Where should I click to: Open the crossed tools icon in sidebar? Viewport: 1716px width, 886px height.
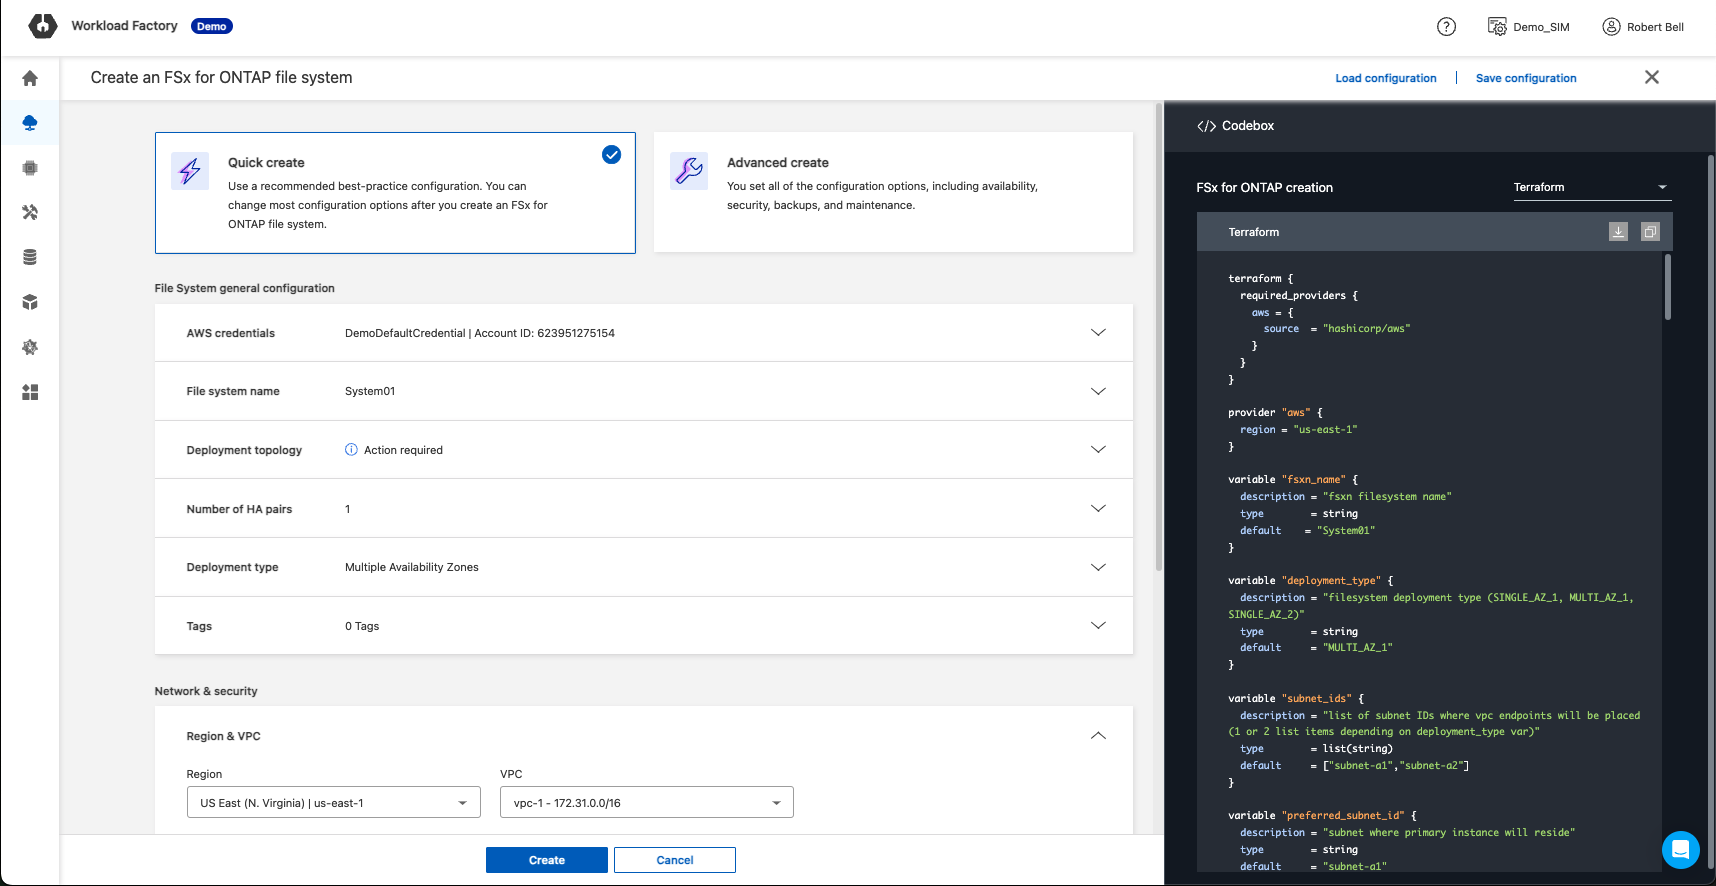click(x=30, y=212)
